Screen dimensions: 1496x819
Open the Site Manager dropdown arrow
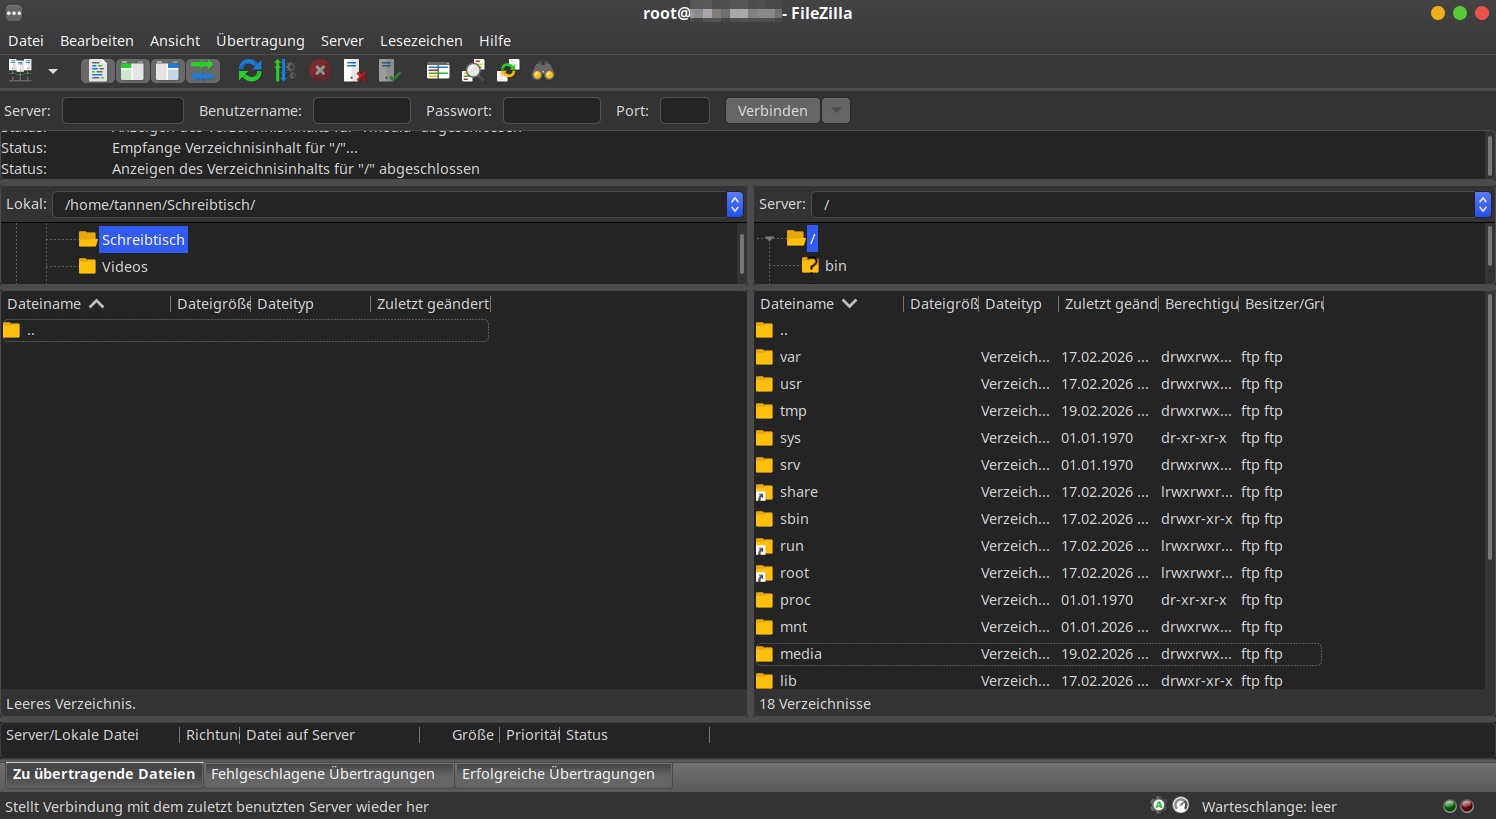tap(53, 71)
